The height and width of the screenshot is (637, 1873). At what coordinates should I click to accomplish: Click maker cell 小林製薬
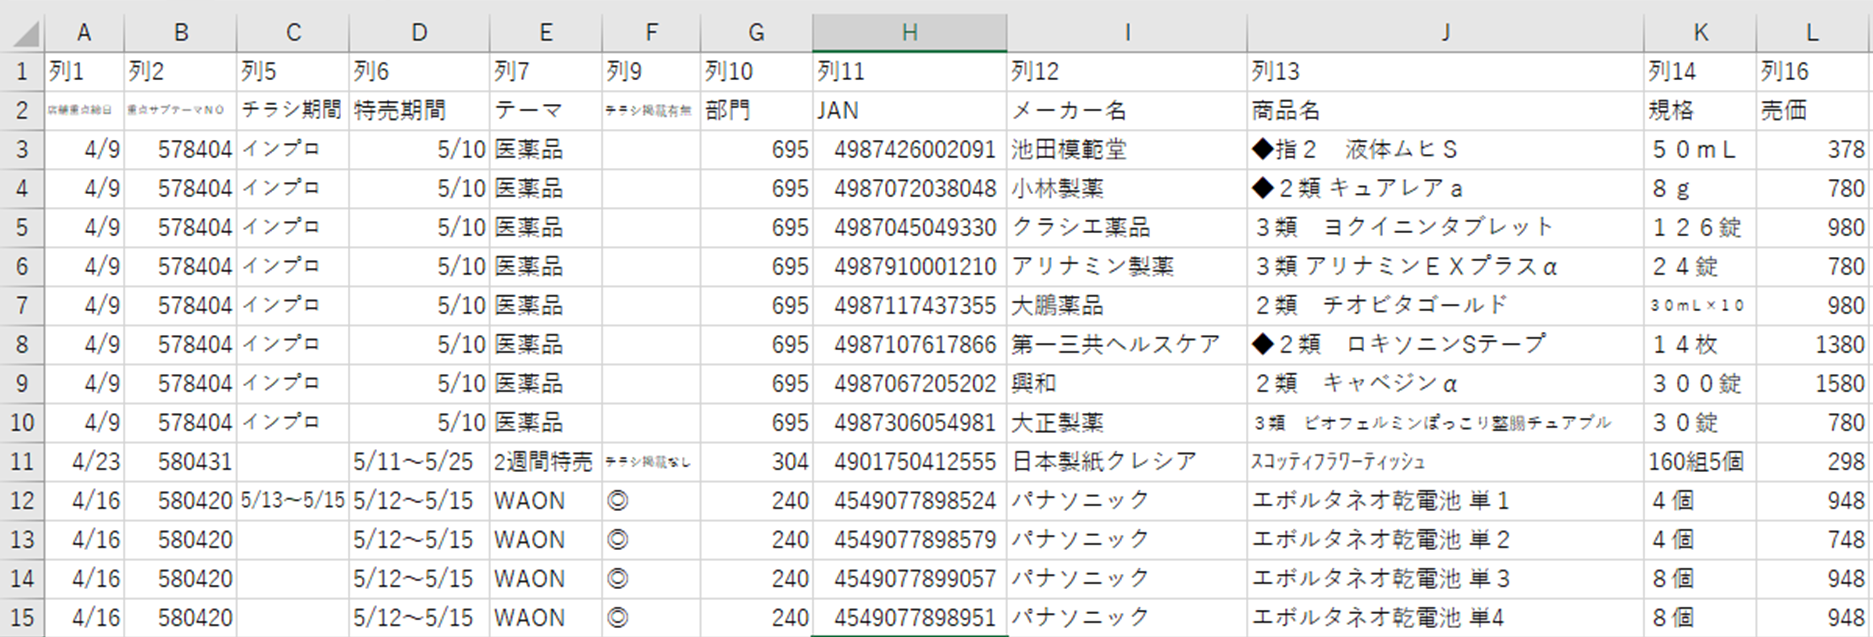tap(1127, 188)
